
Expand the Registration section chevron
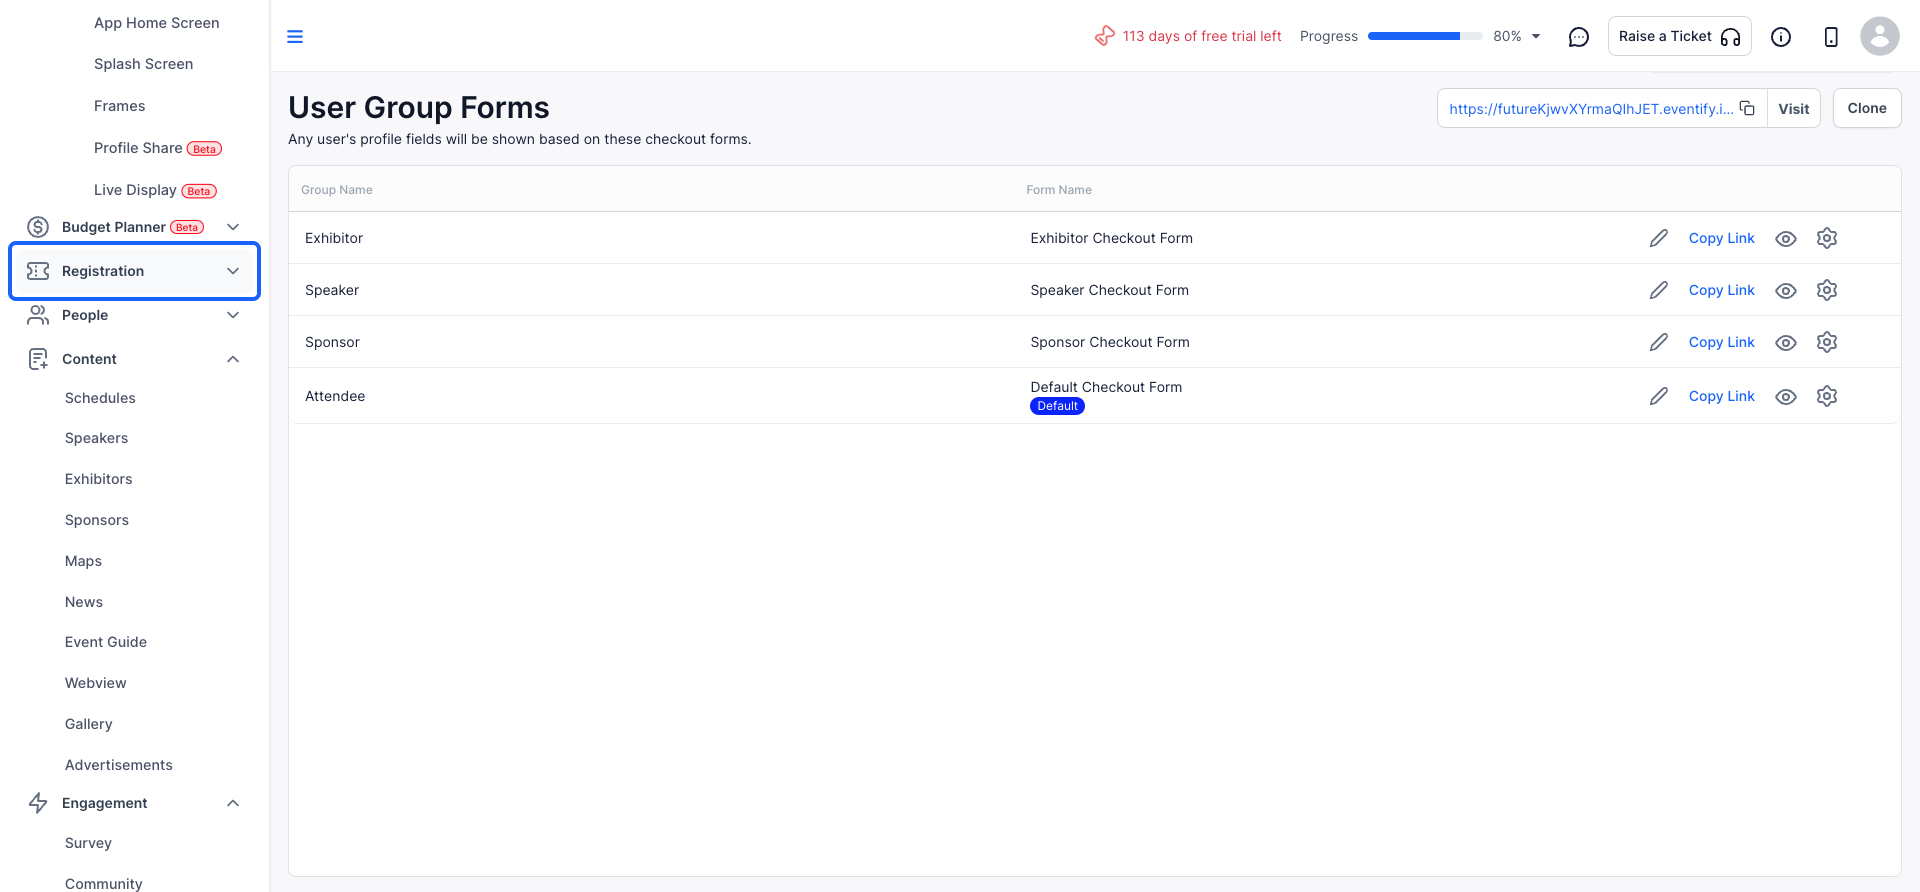(233, 271)
